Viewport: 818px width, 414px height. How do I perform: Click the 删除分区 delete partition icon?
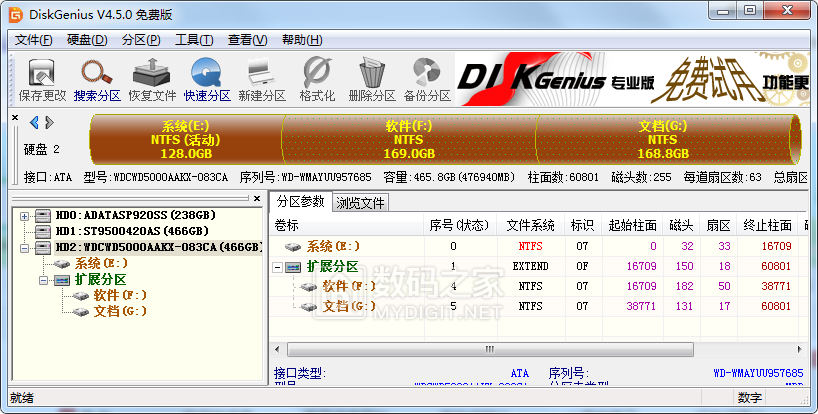point(372,80)
